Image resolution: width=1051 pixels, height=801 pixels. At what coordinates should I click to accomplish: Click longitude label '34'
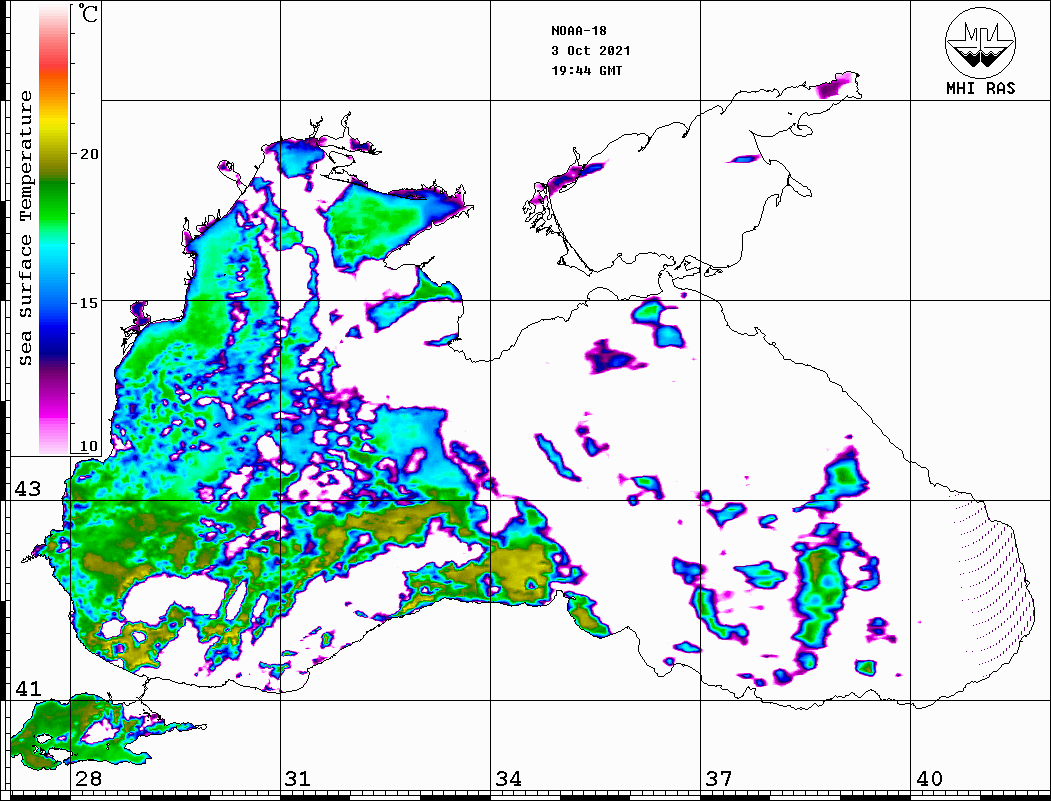[x=509, y=779]
